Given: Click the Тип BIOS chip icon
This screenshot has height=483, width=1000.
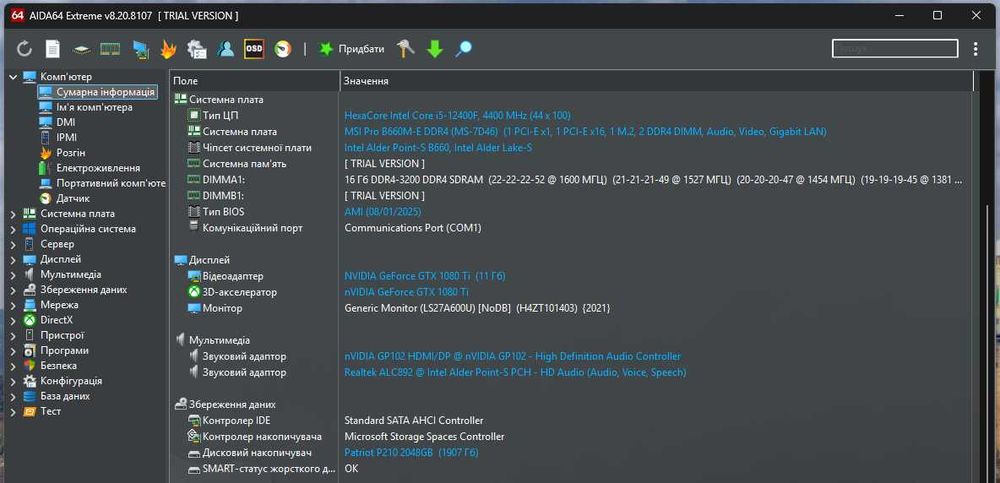Looking at the screenshot, I should pyautogui.click(x=194, y=211).
